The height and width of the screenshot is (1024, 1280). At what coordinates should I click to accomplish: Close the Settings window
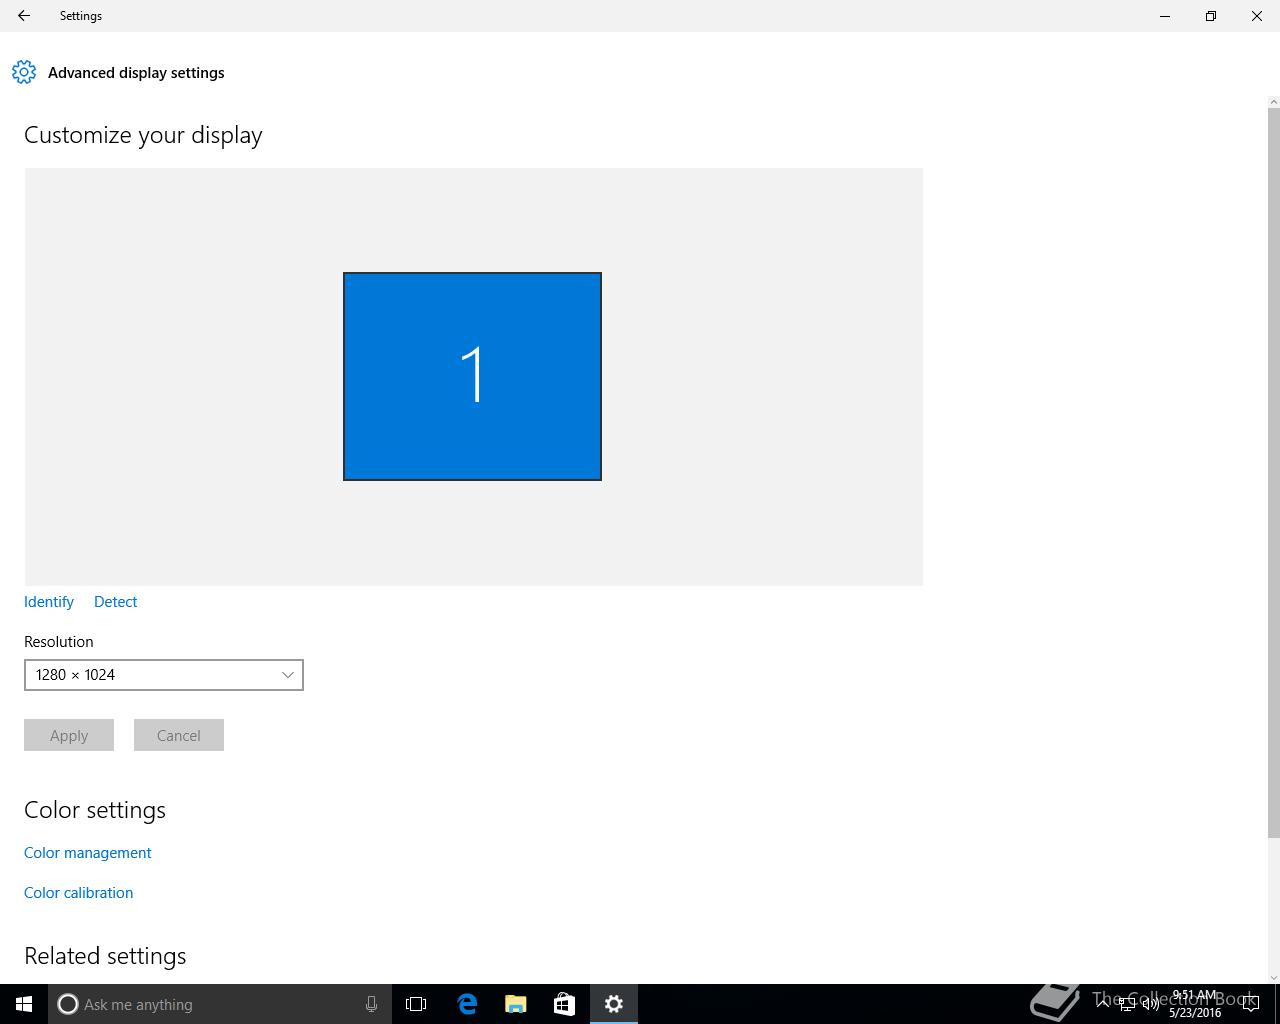coord(1257,16)
